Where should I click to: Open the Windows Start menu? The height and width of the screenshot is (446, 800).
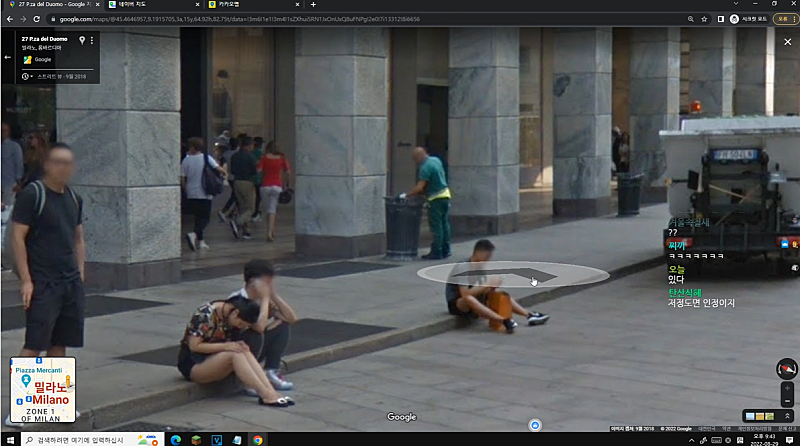10,440
